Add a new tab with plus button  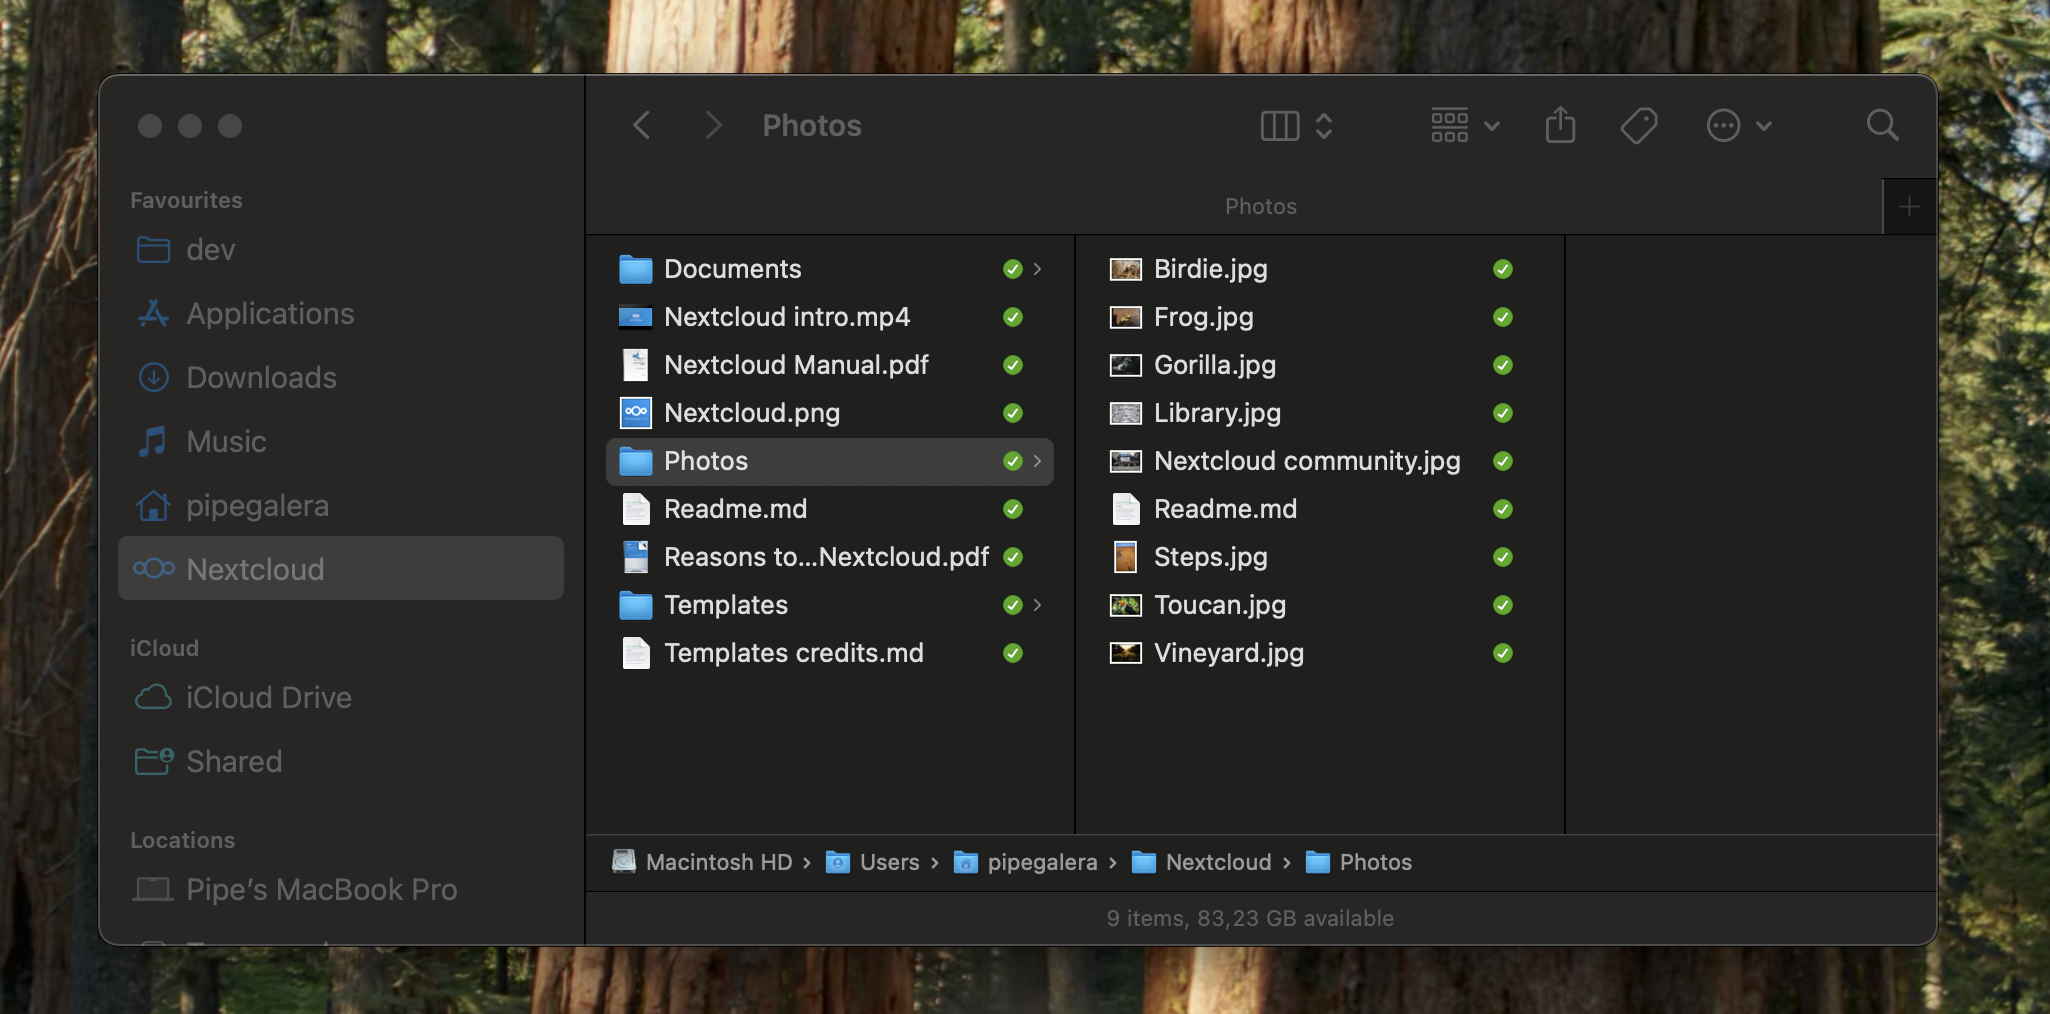(1909, 207)
